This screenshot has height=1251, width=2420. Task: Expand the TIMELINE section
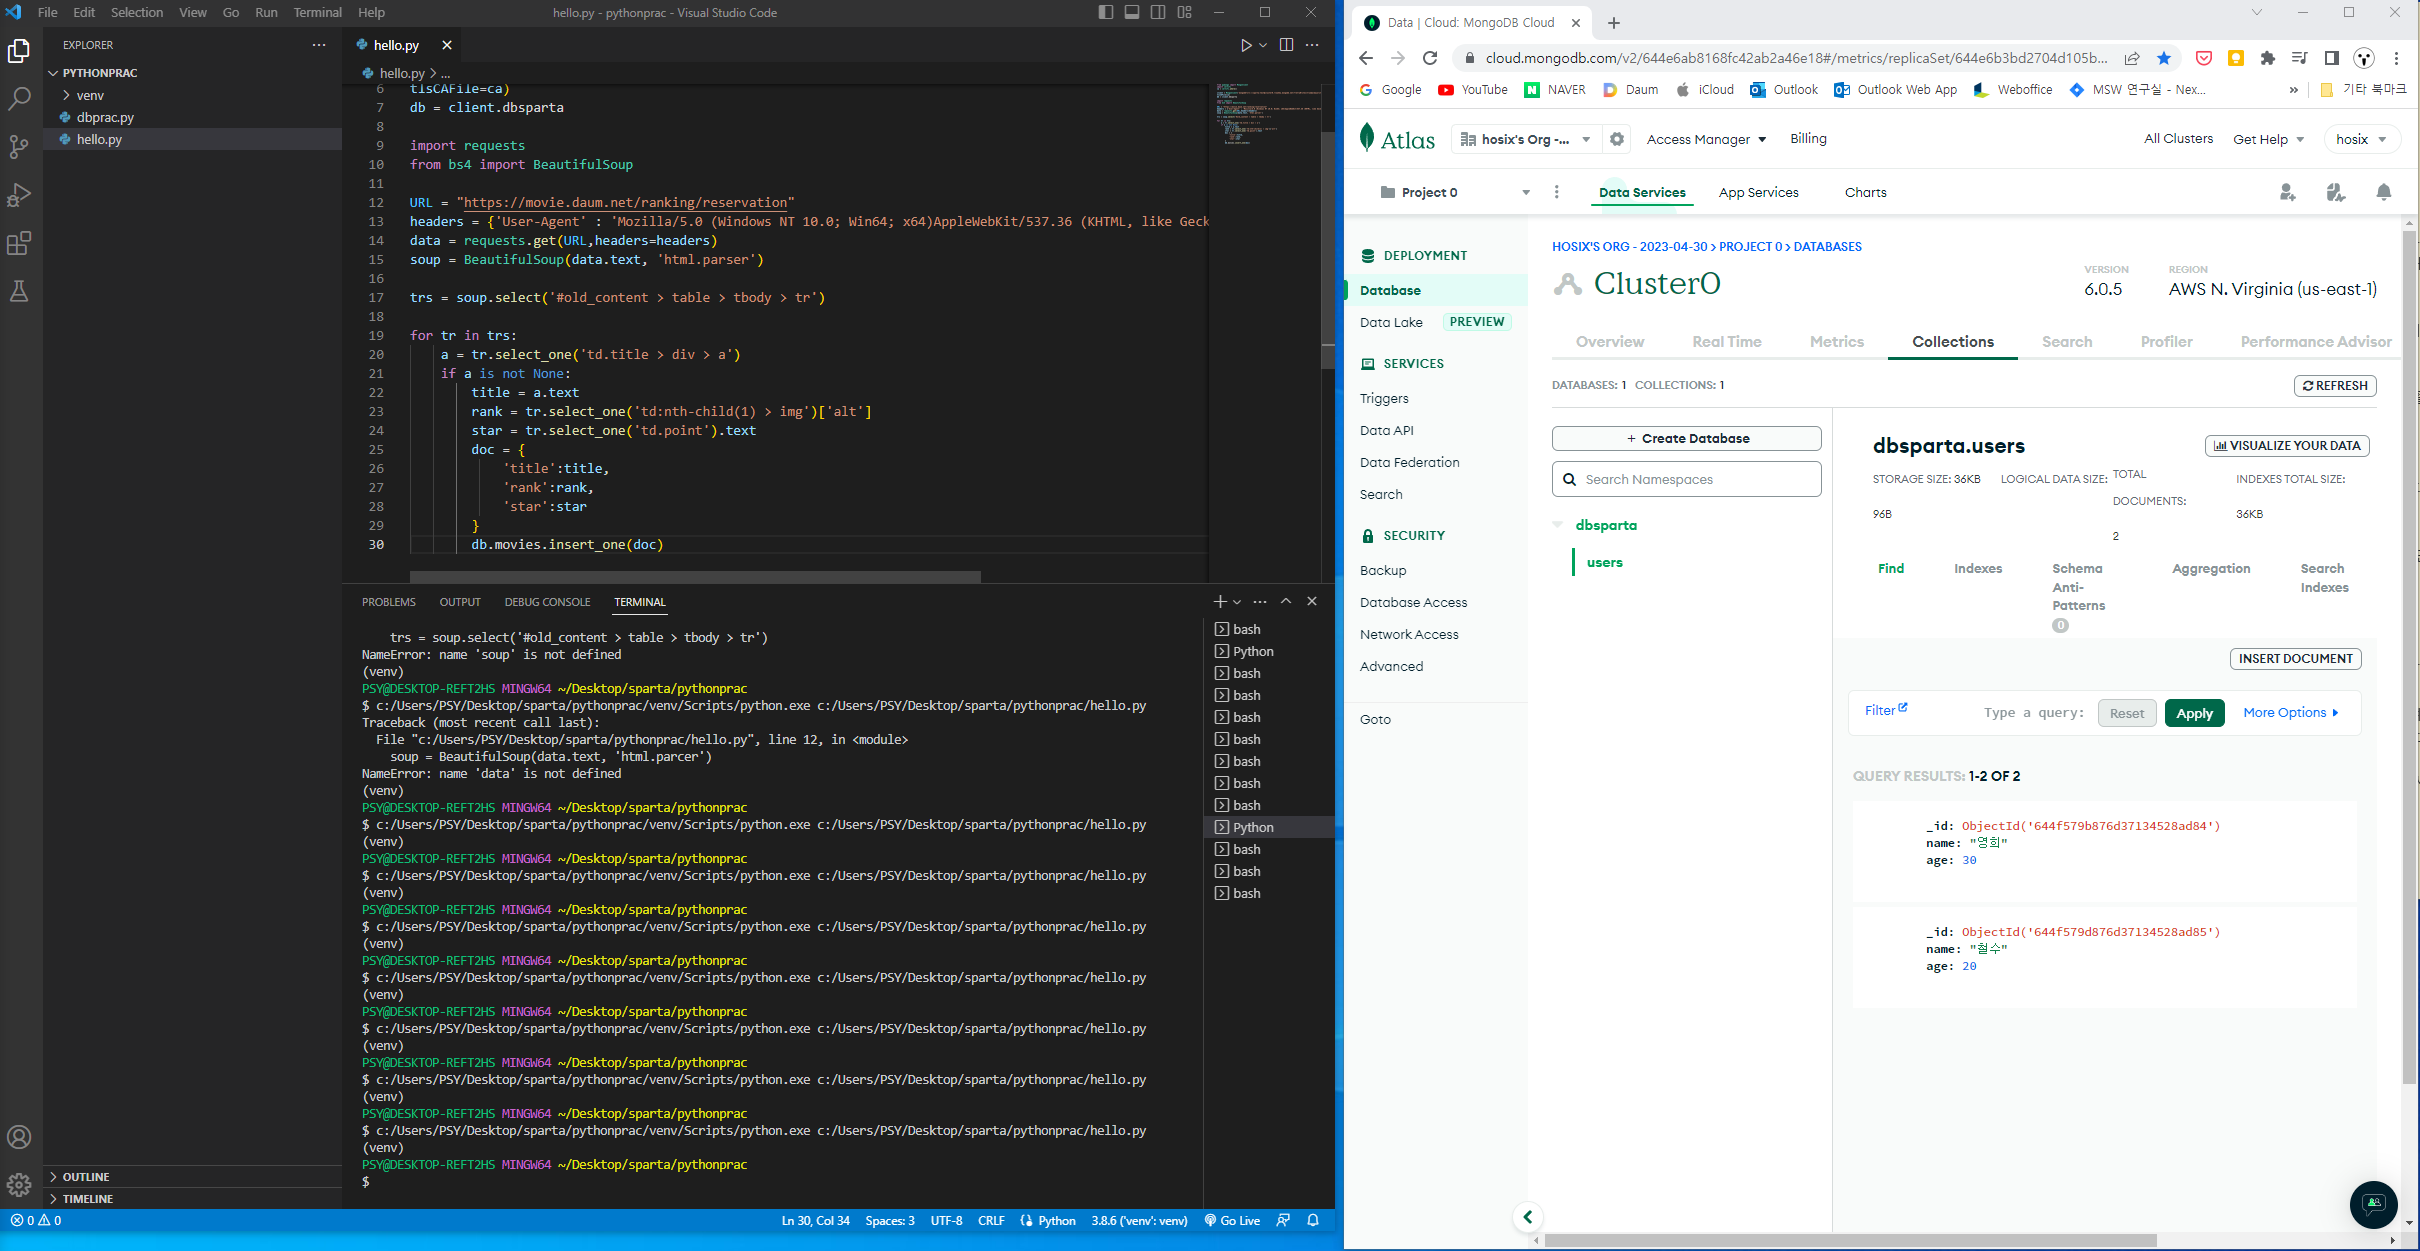pos(88,1199)
